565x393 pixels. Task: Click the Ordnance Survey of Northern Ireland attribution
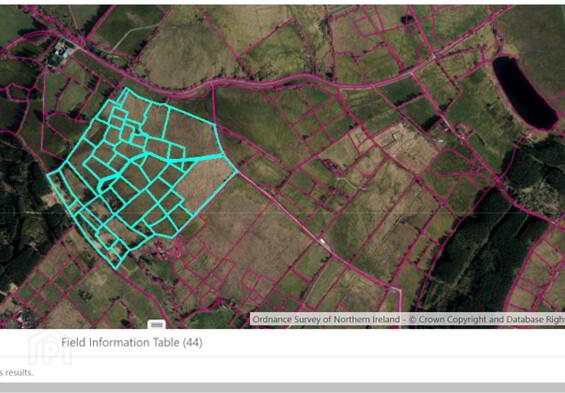[408, 319]
